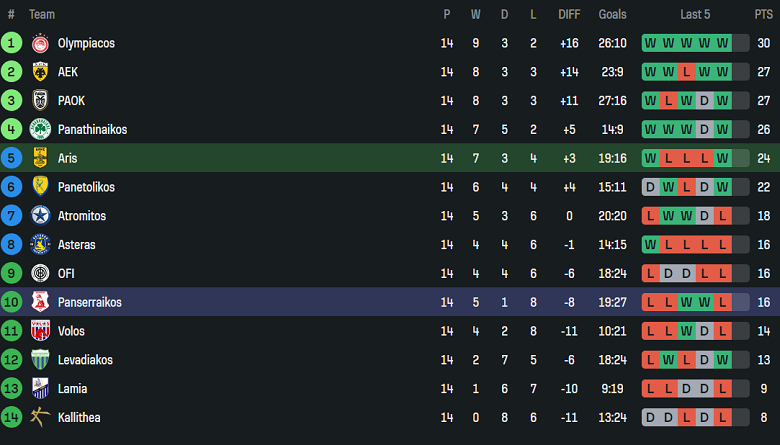Sort table by PTS column header
The height and width of the screenshot is (445, 780).
coord(763,15)
